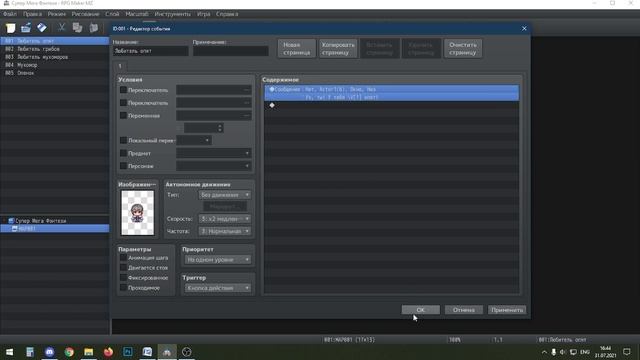Close the event editor dialog
The height and width of the screenshot is (360, 640).
coord(524,29)
